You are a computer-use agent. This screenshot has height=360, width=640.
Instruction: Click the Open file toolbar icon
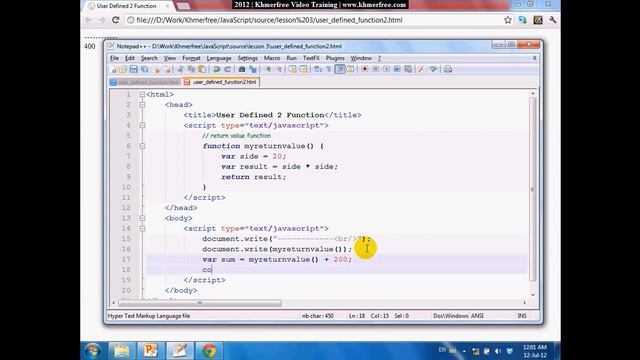[122, 69]
